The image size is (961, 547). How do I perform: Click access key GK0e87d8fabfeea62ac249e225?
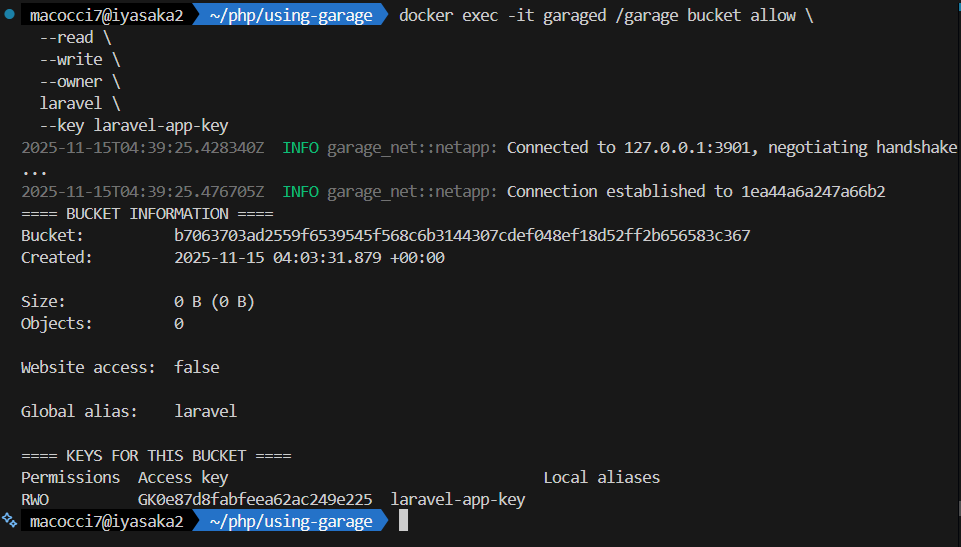click(255, 499)
